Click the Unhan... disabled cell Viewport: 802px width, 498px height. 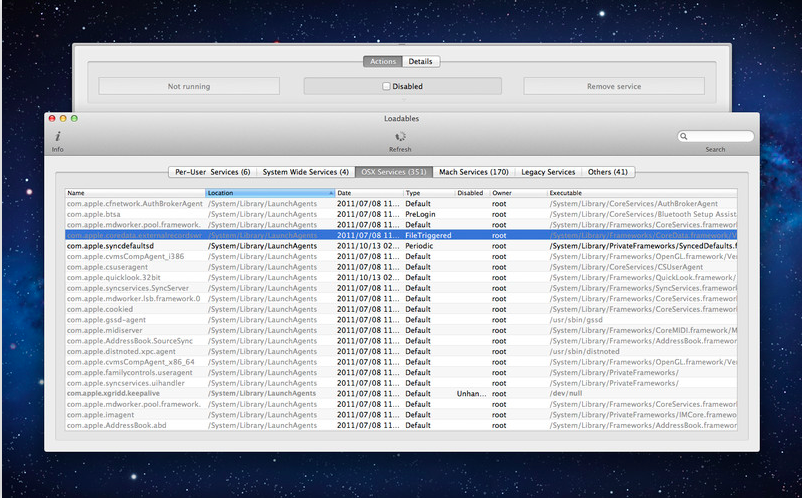(x=472, y=394)
